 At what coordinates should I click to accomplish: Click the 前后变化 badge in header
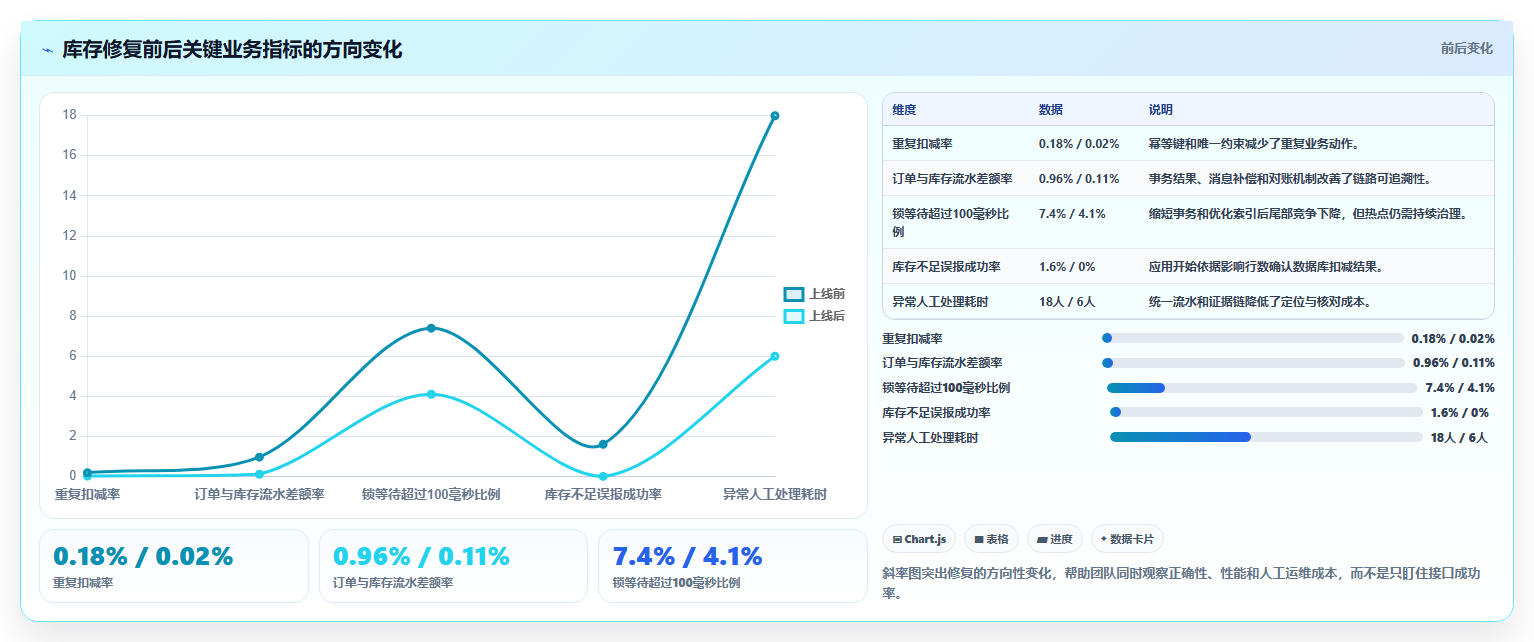(1466, 48)
